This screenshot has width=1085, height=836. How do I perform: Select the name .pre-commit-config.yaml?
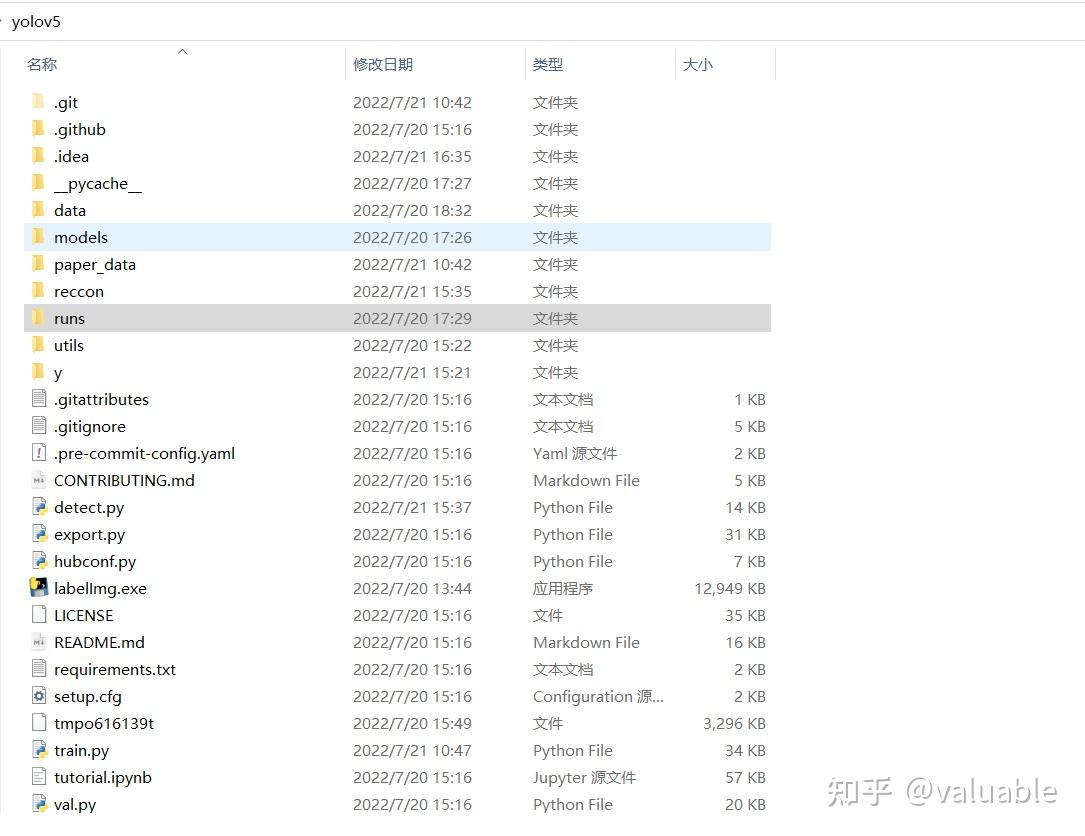click(x=145, y=453)
